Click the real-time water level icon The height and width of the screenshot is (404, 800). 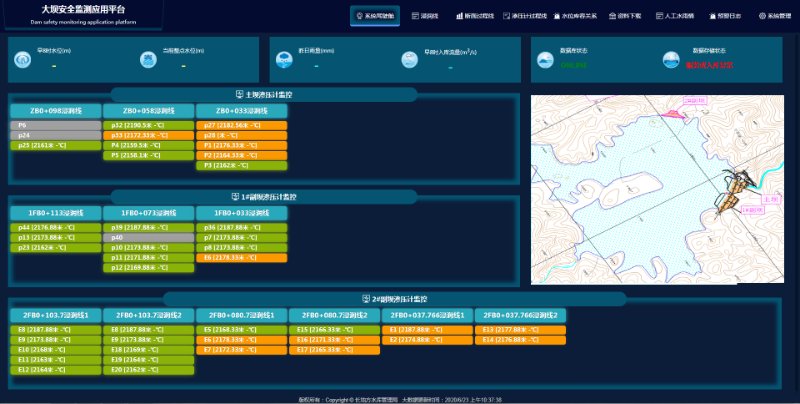tap(23, 61)
